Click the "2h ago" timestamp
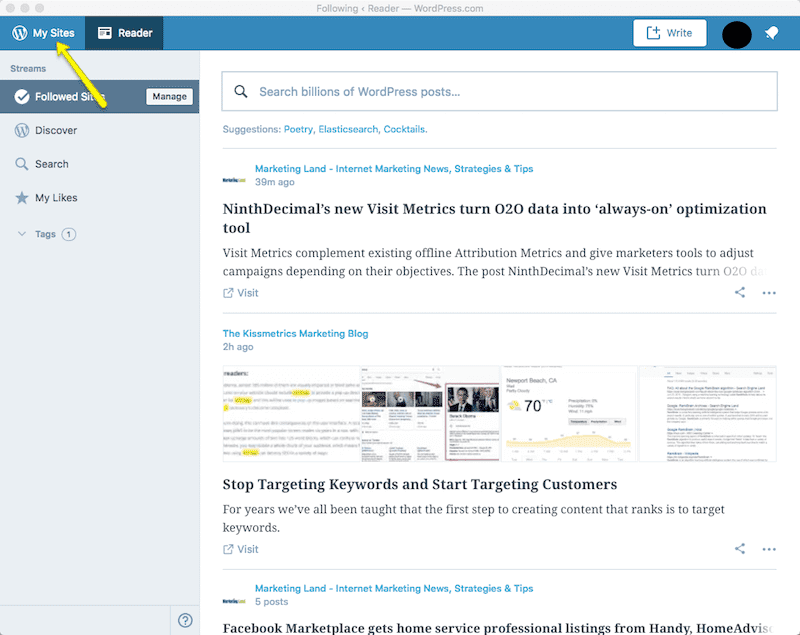Viewport: 800px width, 635px height. click(238, 346)
